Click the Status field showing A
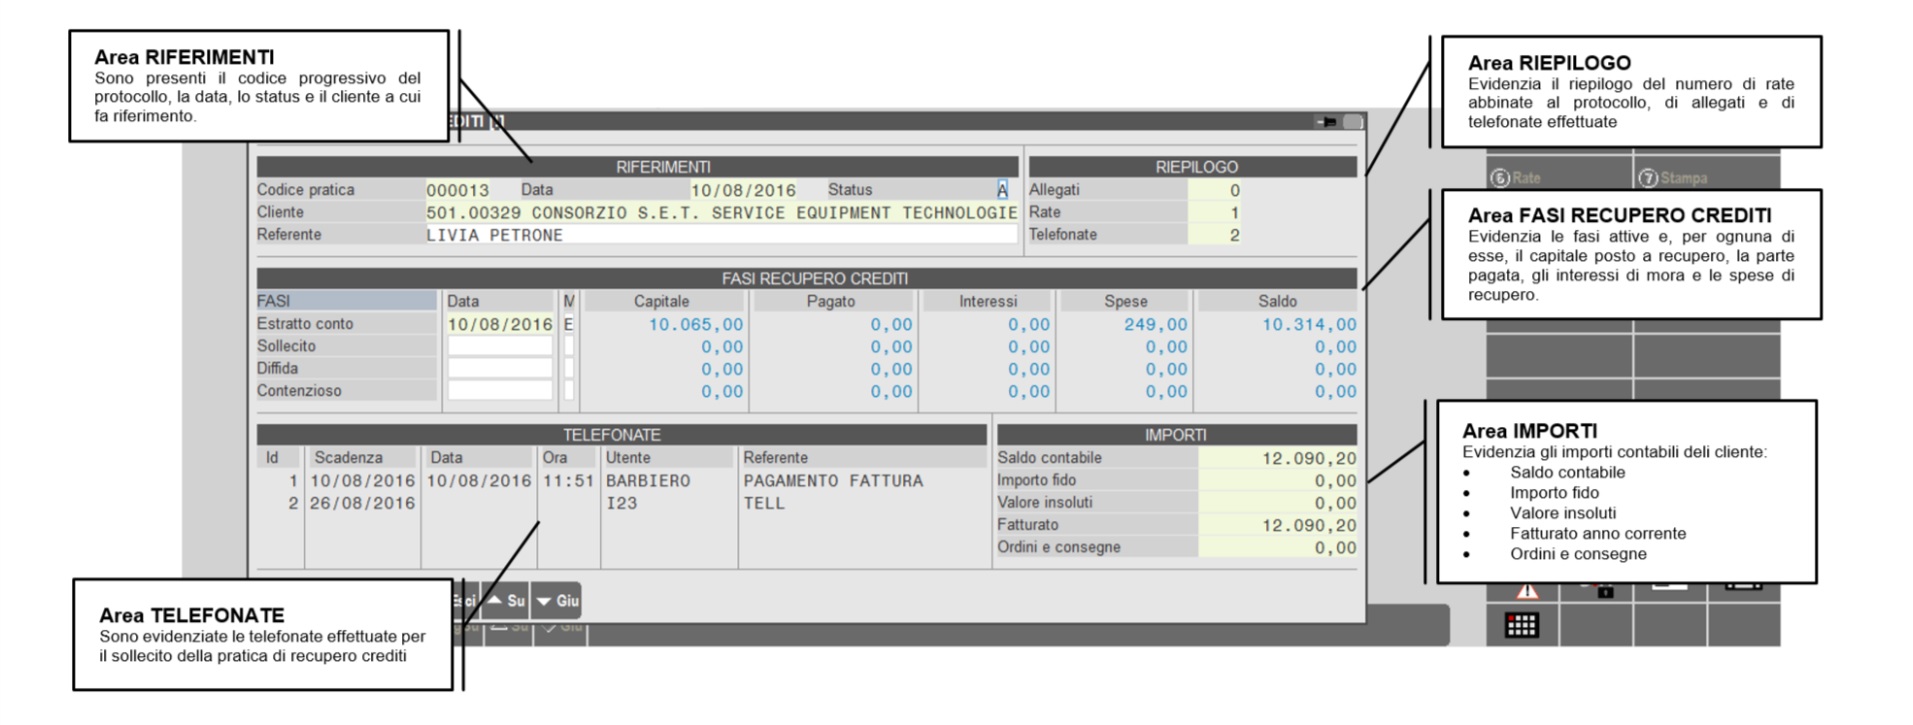The height and width of the screenshot is (725, 1913). [x=1002, y=190]
